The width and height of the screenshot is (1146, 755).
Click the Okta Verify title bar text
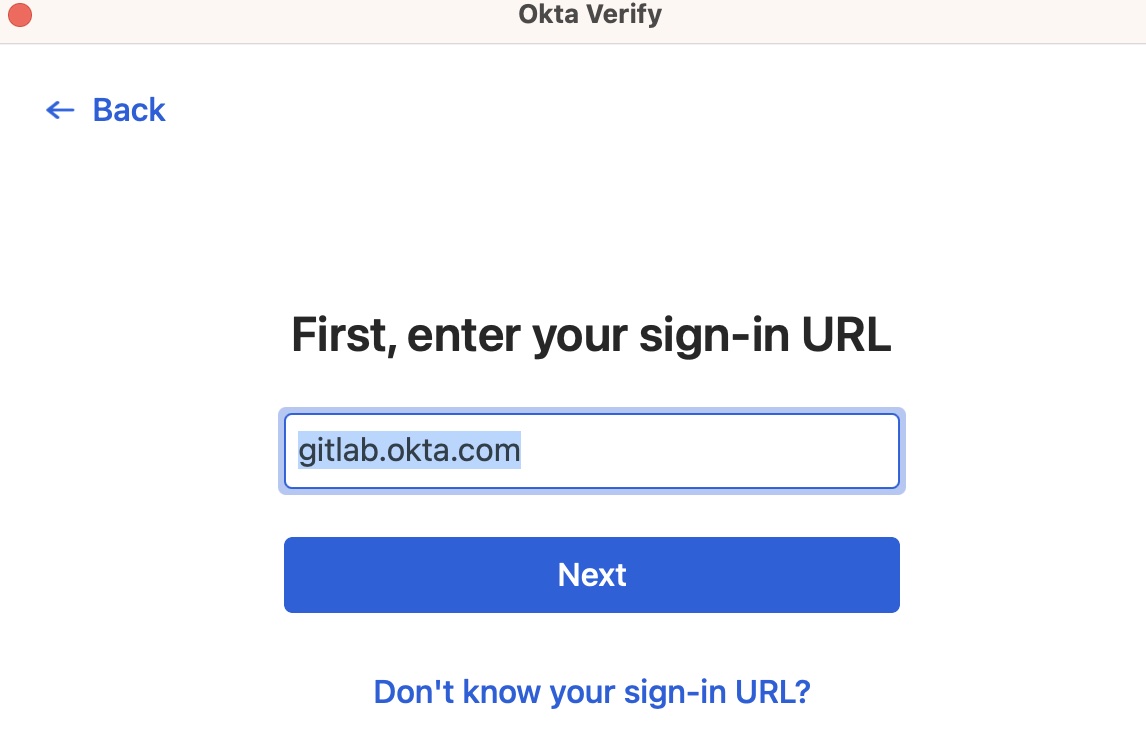coord(587,14)
